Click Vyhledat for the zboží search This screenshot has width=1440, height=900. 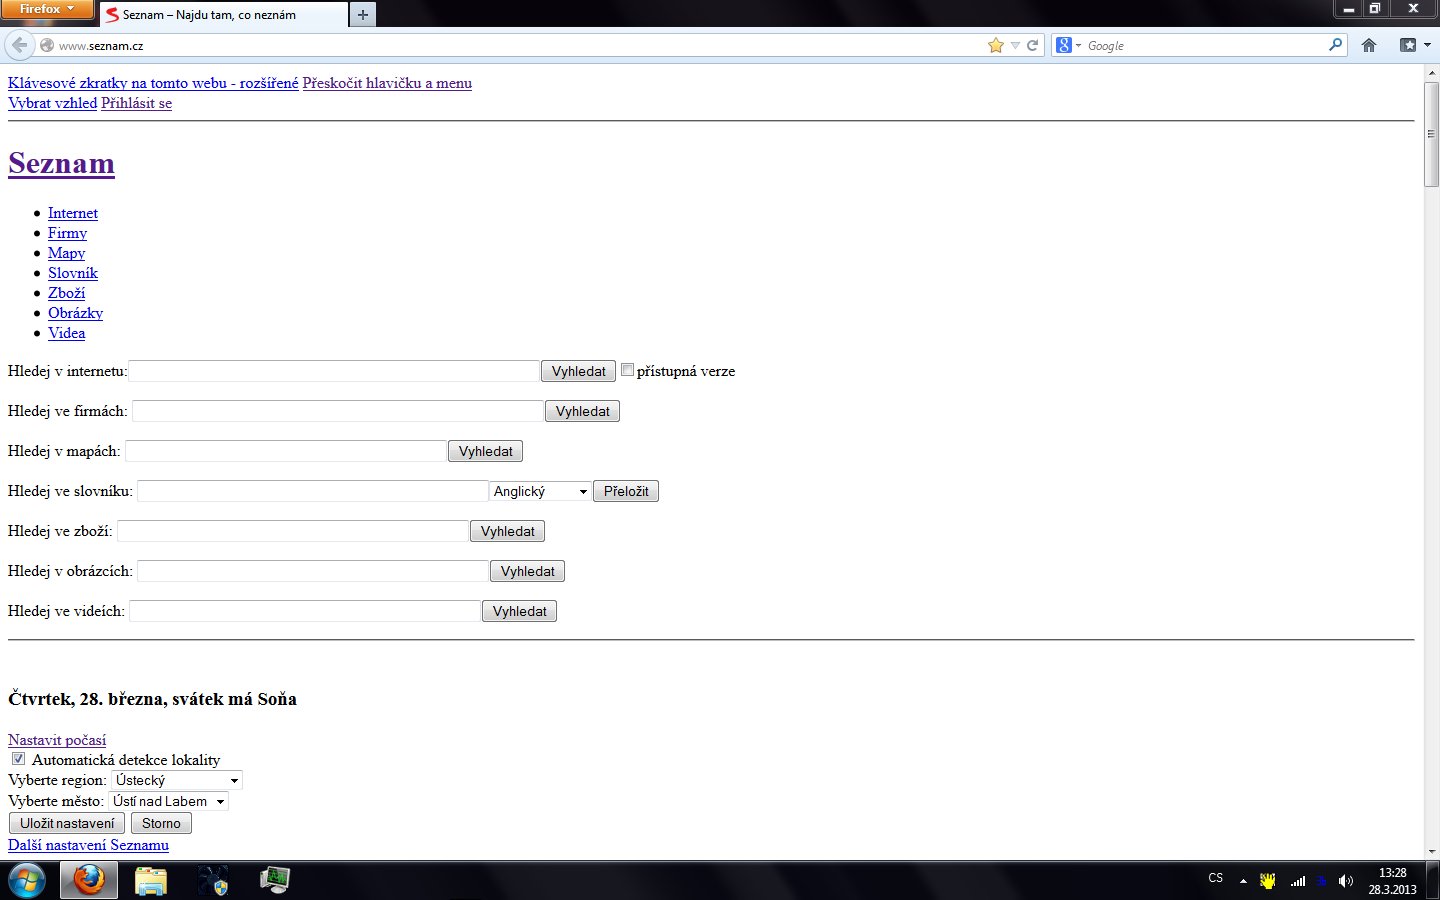[x=507, y=531]
